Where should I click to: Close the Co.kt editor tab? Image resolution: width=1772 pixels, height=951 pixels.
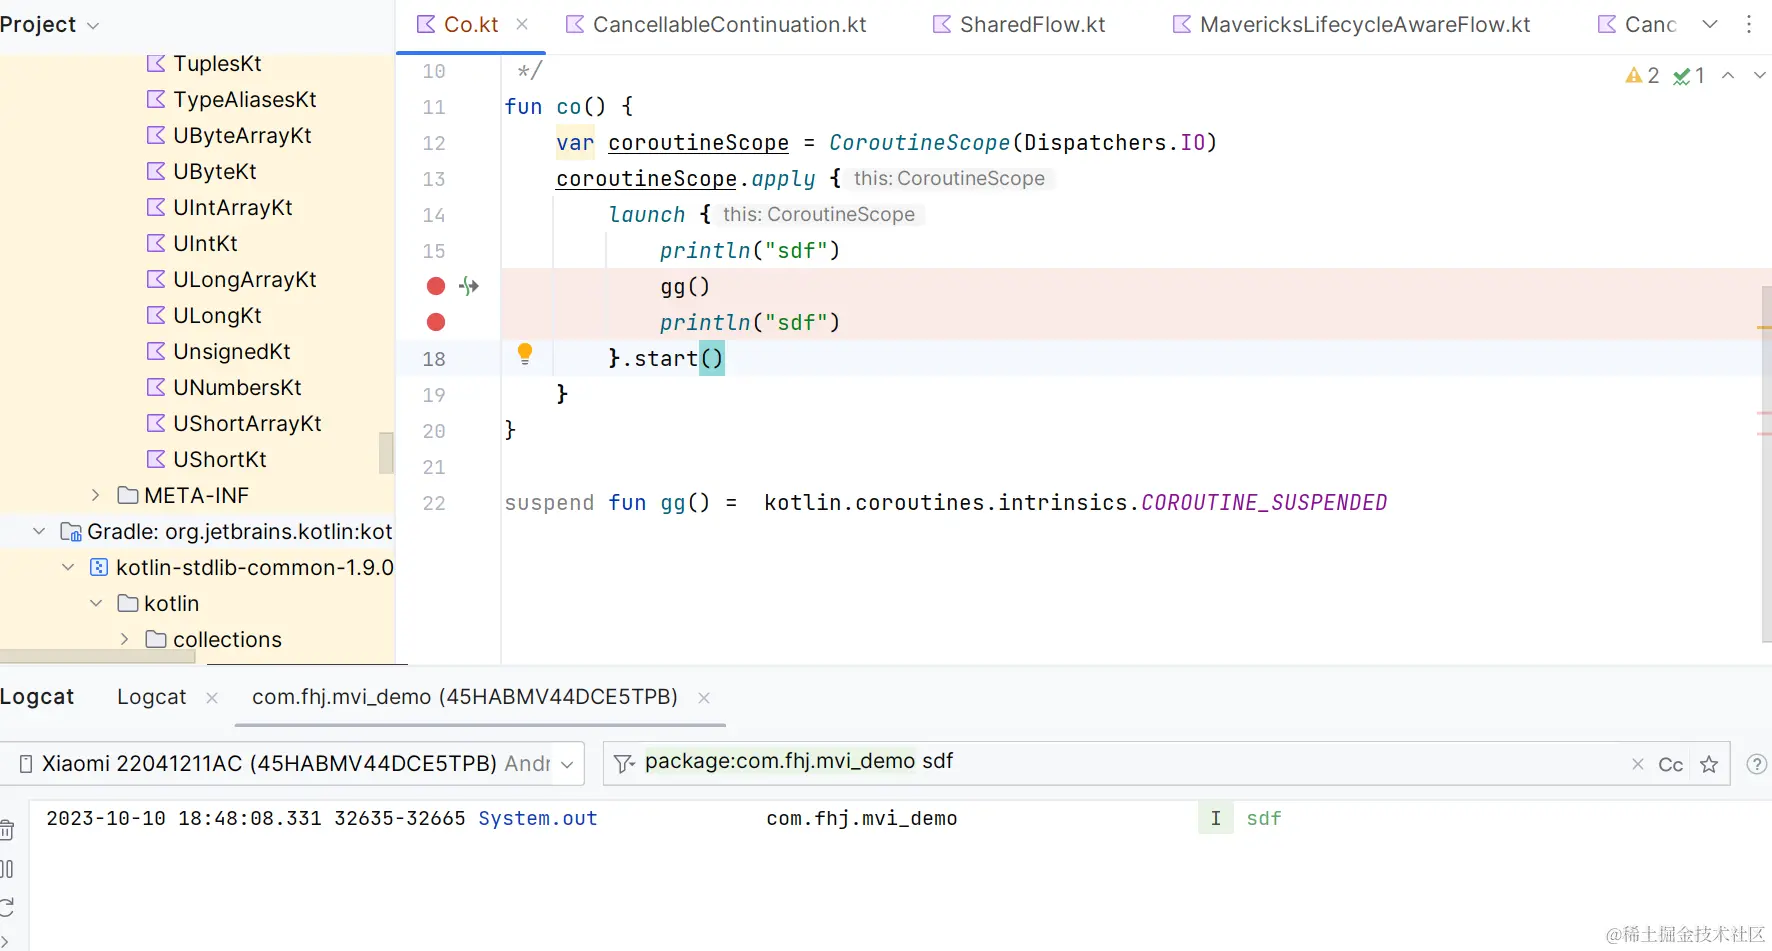(x=522, y=25)
